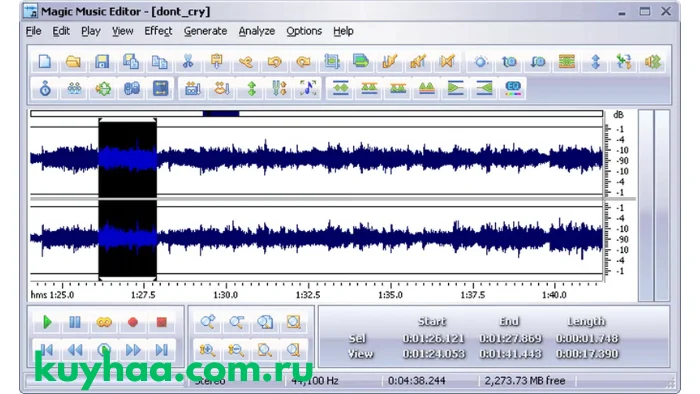Open the Edit menu
Screen dimensions: 700x394
coord(61,31)
